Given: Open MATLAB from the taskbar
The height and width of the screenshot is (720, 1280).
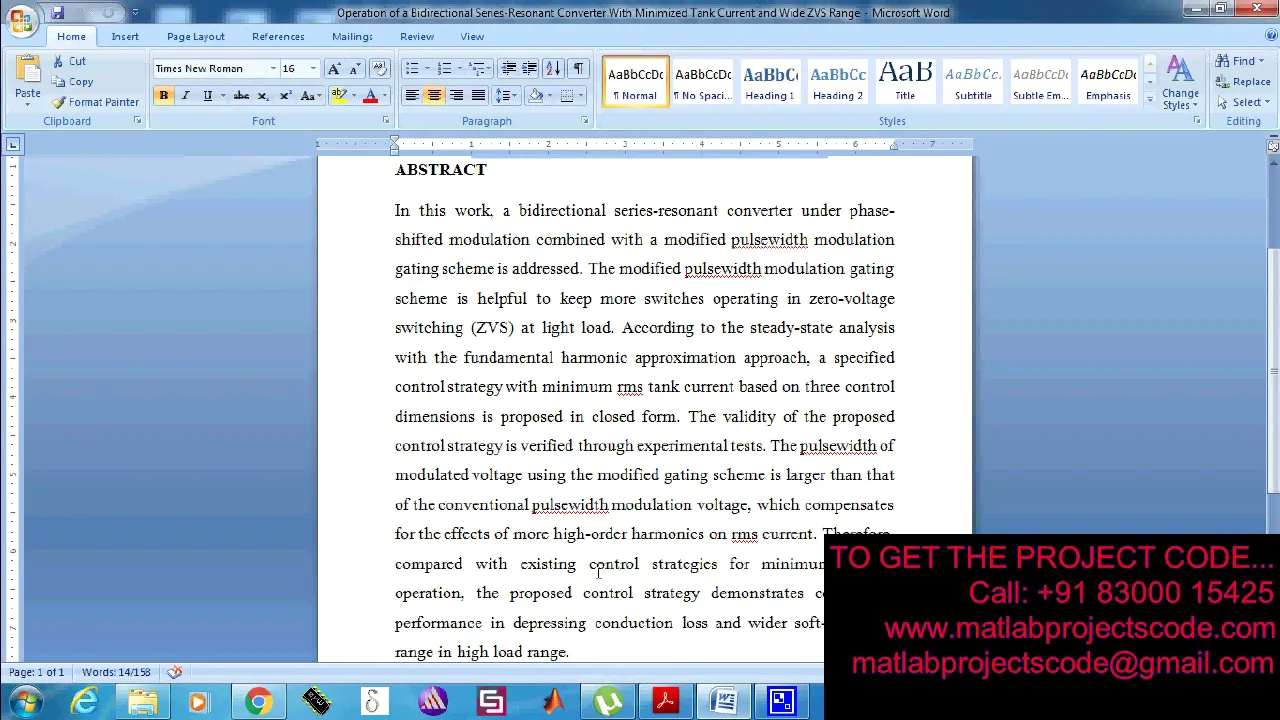Looking at the screenshot, I should pyautogui.click(x=552, y=702).
